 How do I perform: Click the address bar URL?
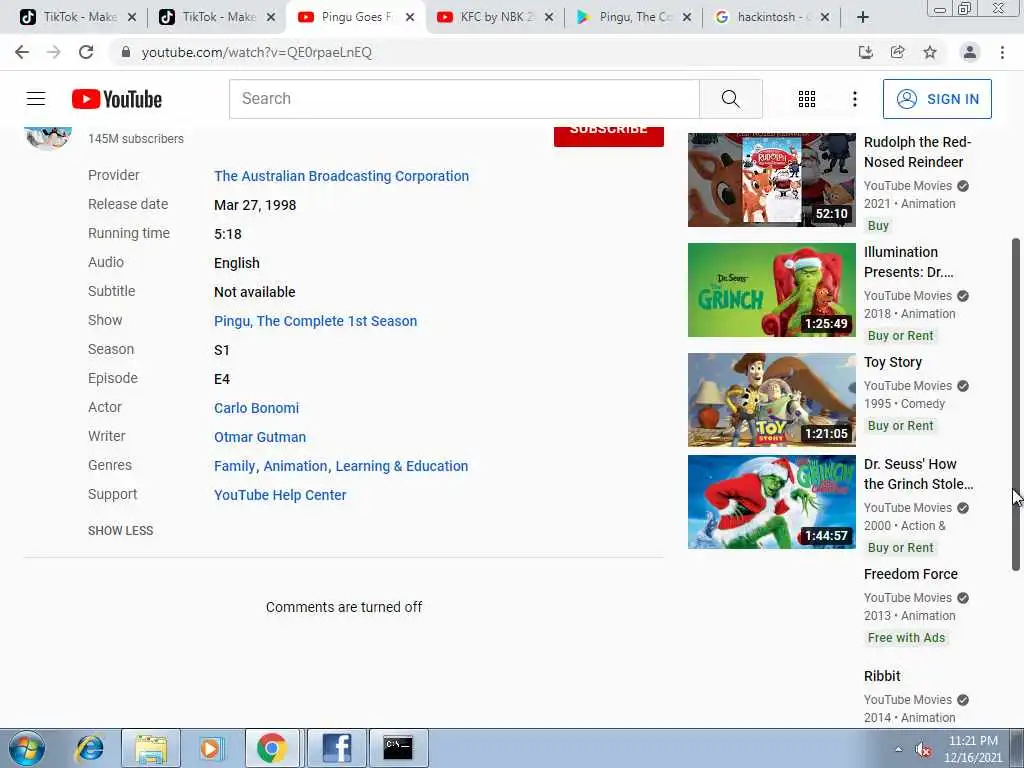click(x=257, y=52)
